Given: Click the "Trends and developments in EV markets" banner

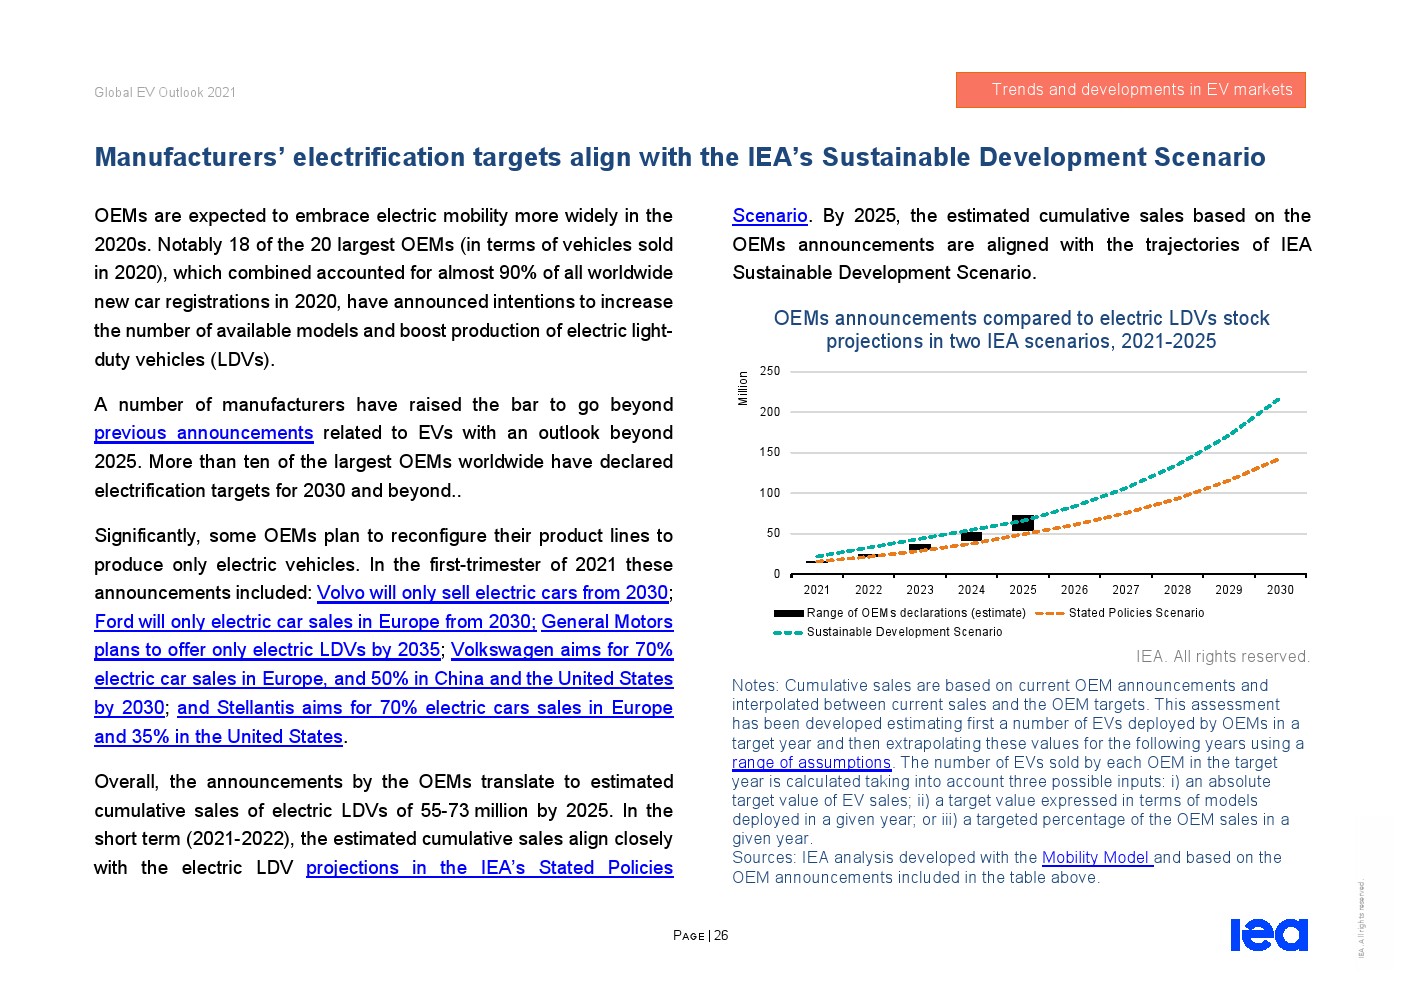Looking at the screenshot, I should (x=1130, y=90).
